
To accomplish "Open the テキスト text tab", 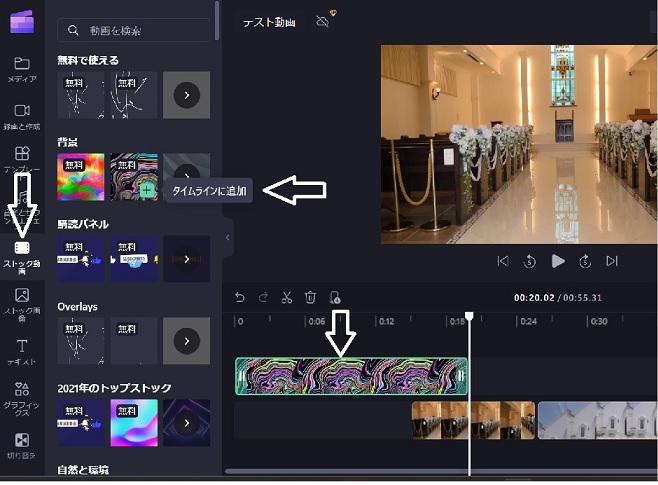I will click(x=22, y=352).
